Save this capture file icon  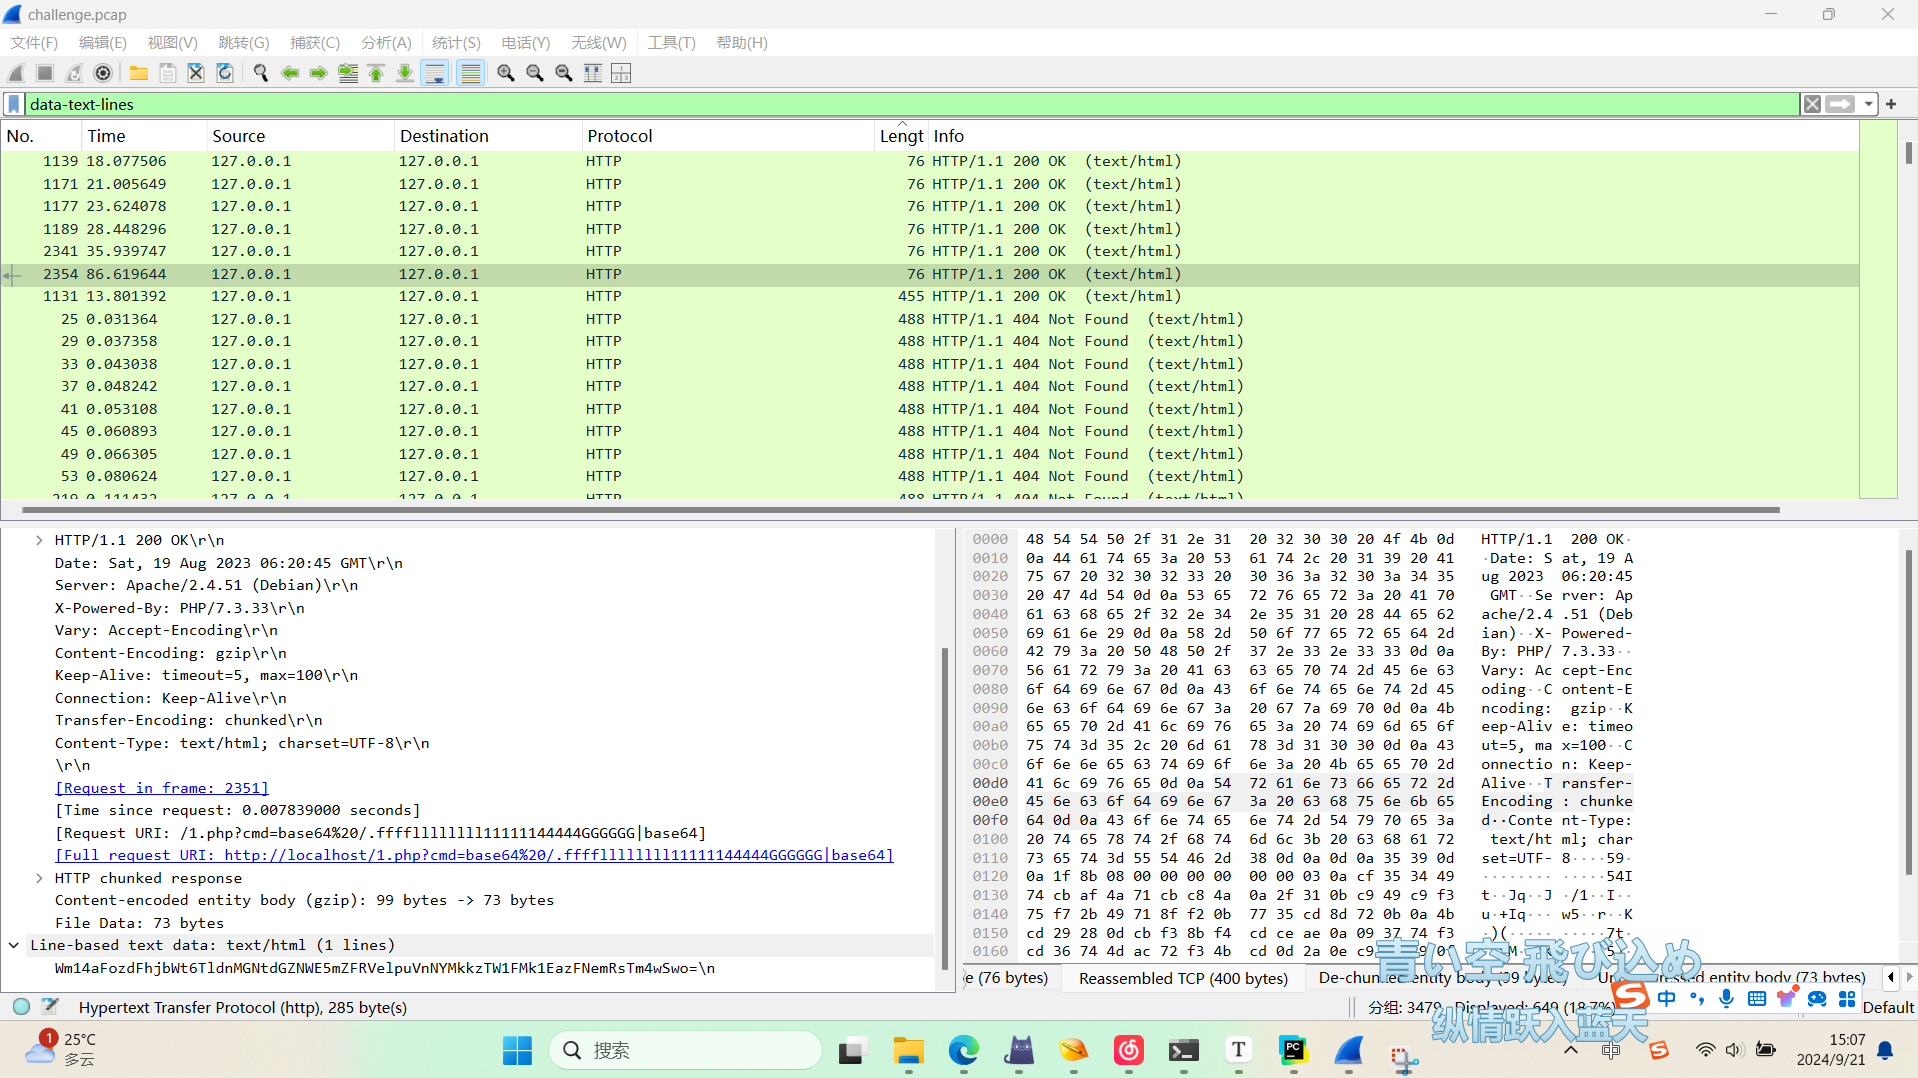coord(167,73)
